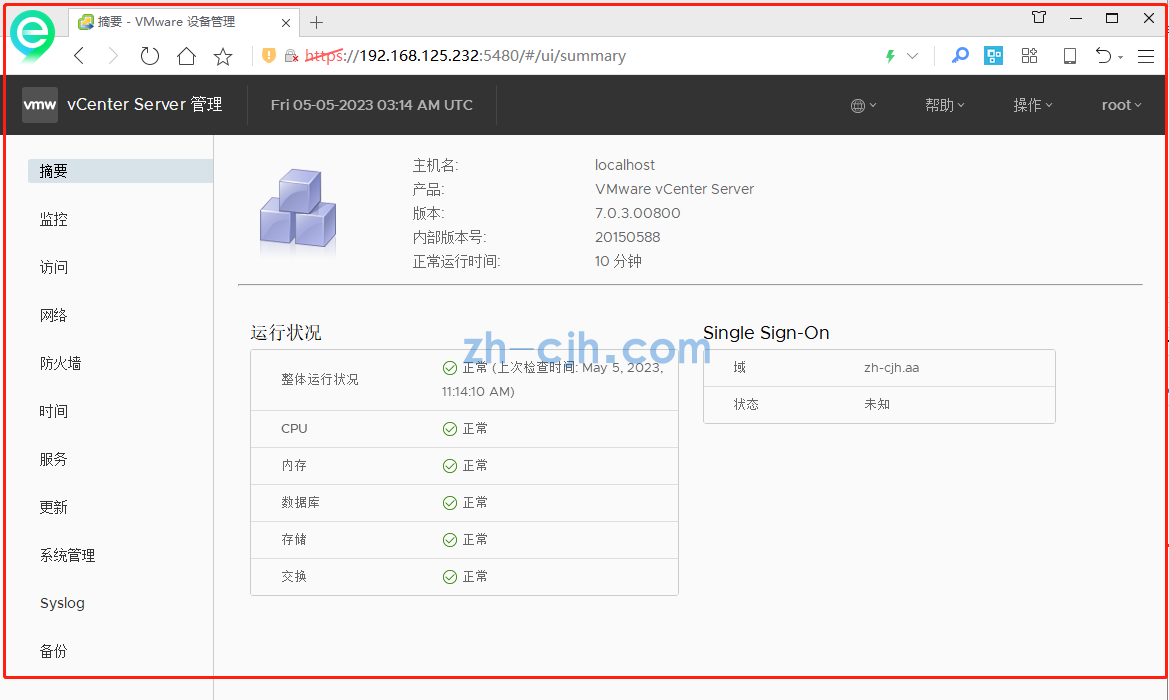The image size is (1169, 700).
Task: Click hostname value localhost
Action: [625, 165]
